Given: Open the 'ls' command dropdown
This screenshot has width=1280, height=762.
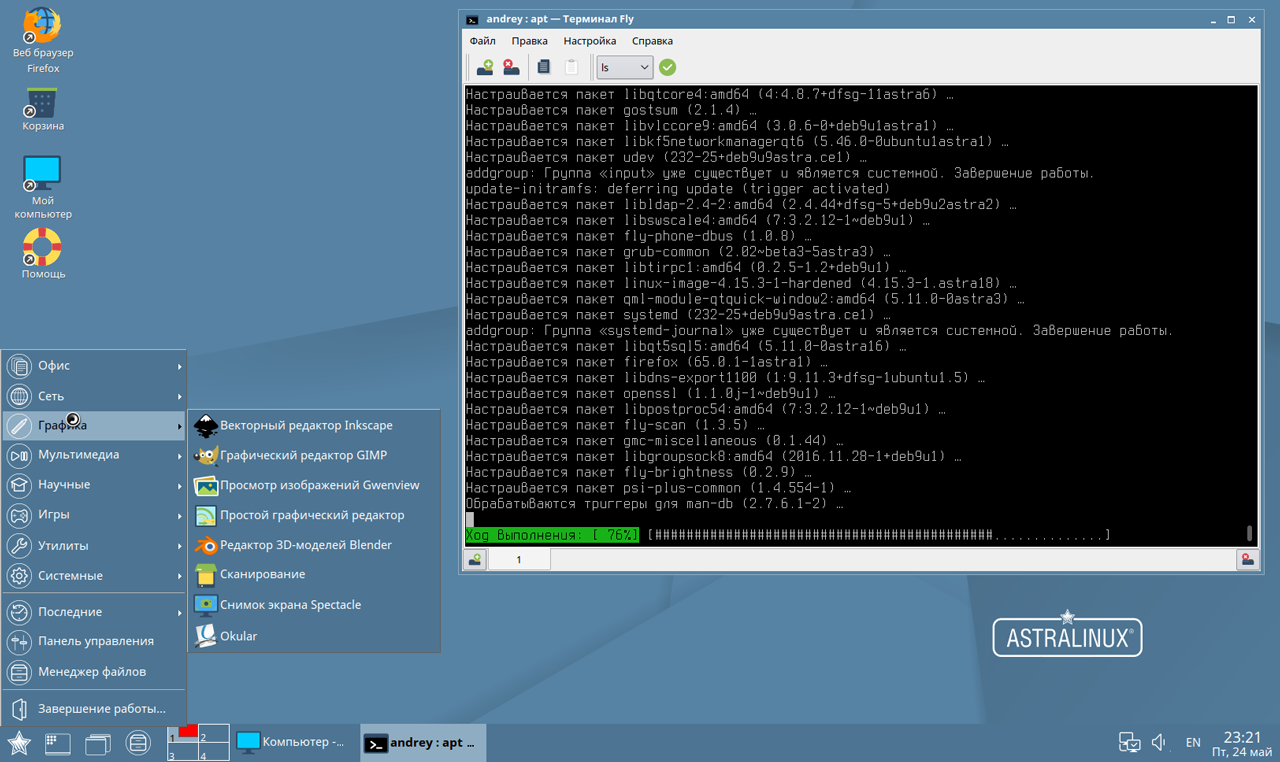Looking at the screenshot, I should point(625,67).
